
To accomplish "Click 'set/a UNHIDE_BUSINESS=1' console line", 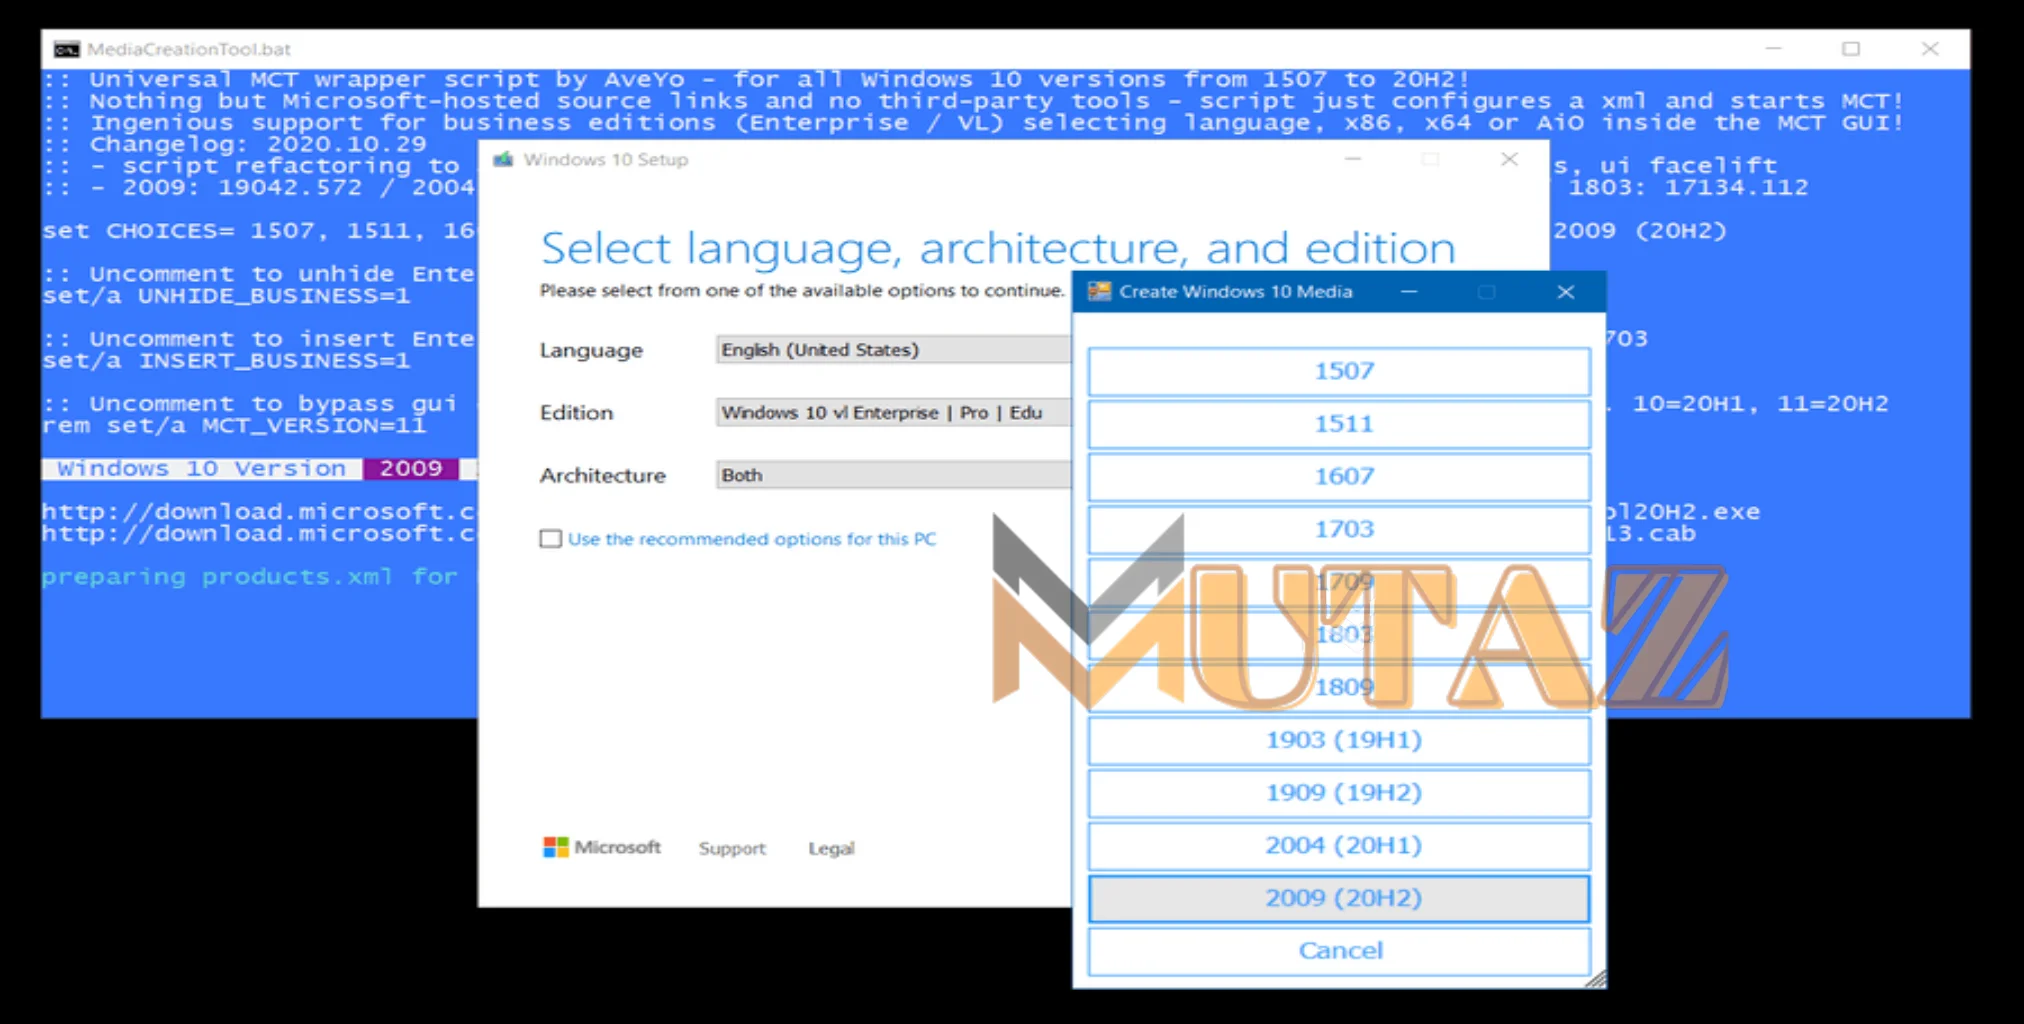I will pyautogui.click(x=226, y=296).
